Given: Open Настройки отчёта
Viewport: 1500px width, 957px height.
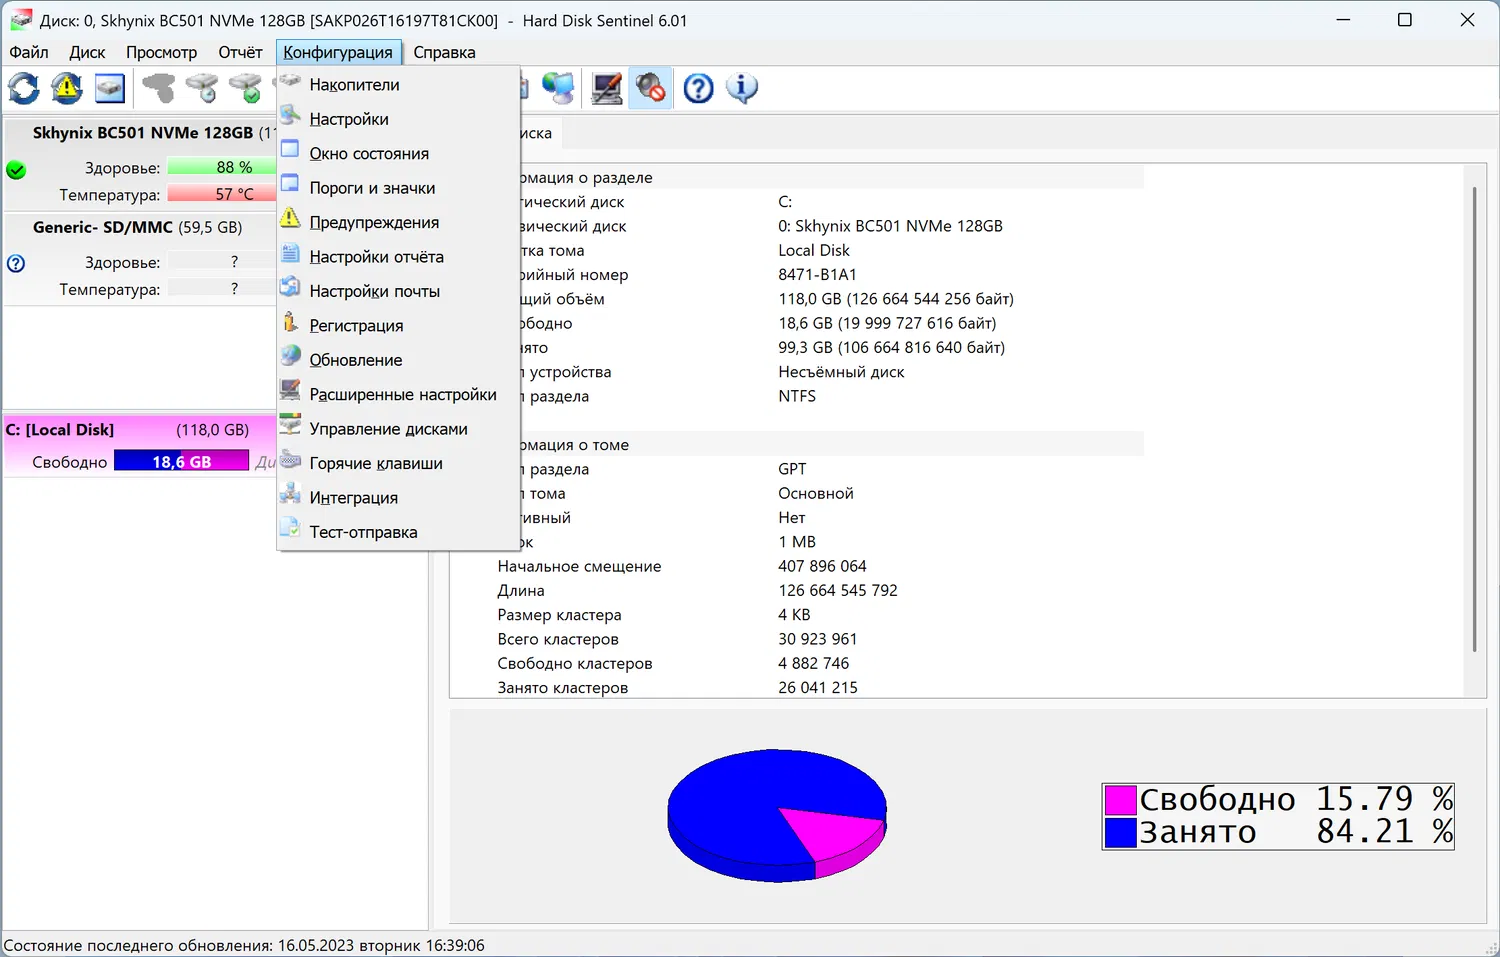Looking at the screenshot, I should pyautogui.click(x=399, y=257).
